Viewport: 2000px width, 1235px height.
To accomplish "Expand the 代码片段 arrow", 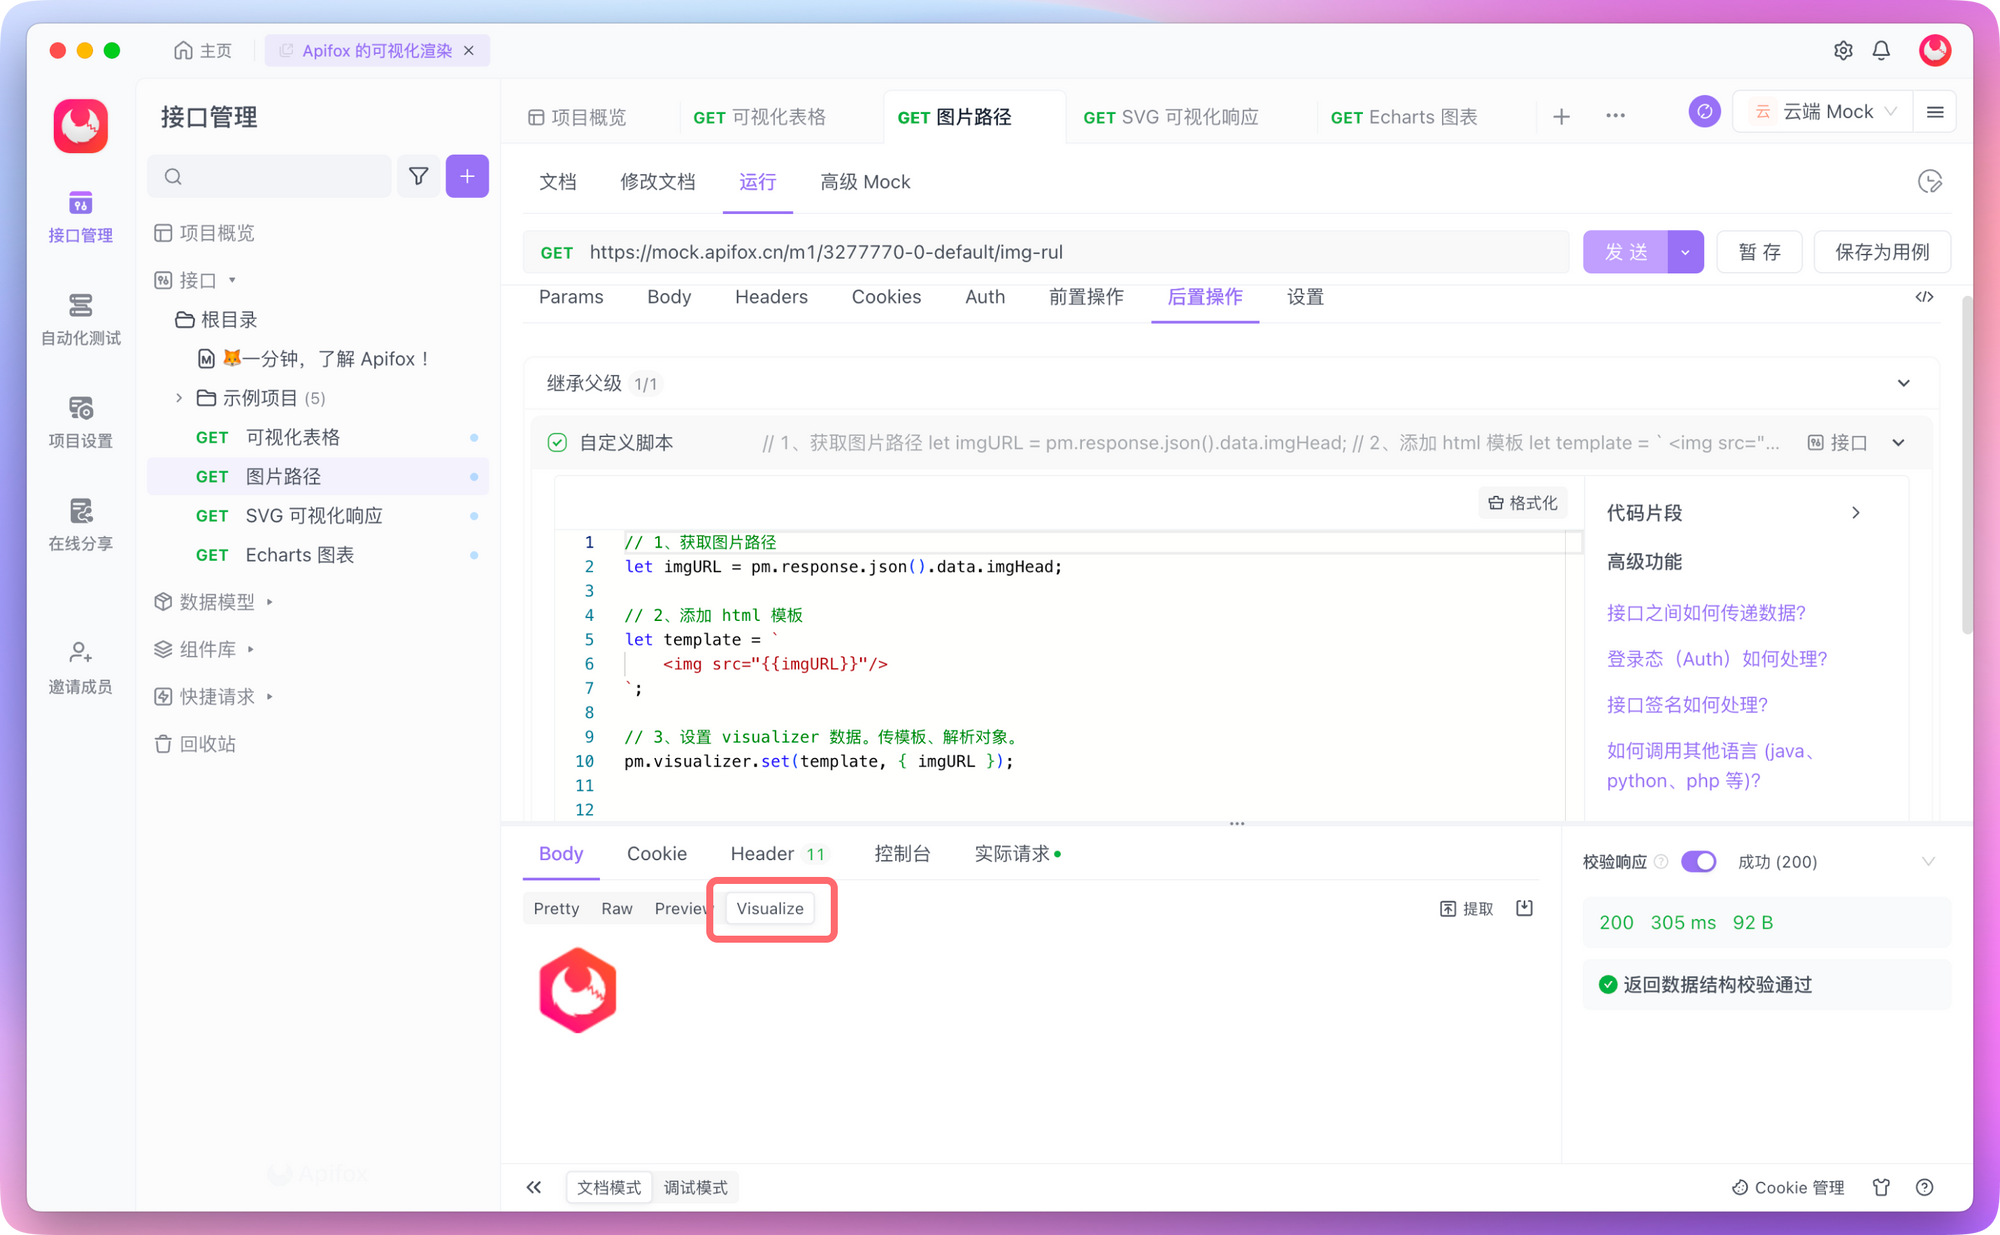I will (1855, 513).
